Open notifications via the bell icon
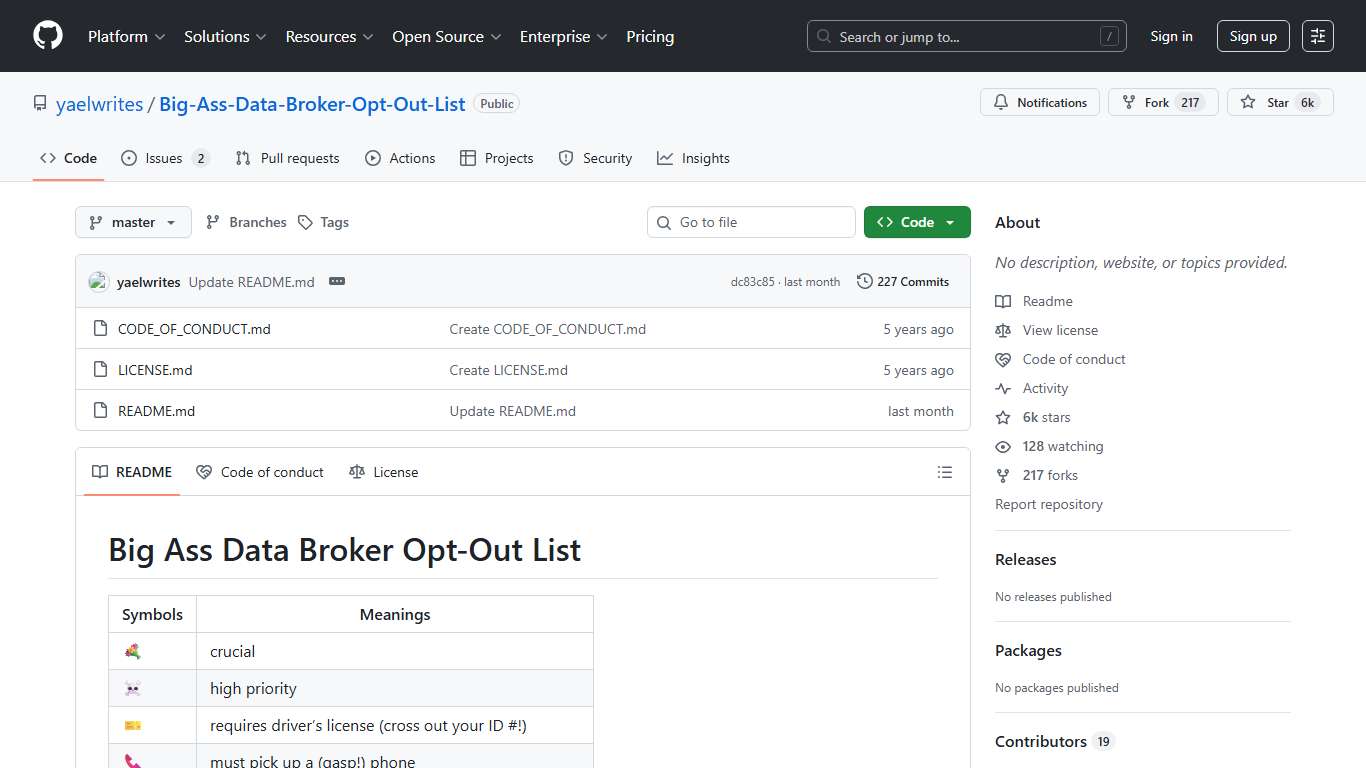The width and height of the screenshot is (1366, 768). (1001, 102)
